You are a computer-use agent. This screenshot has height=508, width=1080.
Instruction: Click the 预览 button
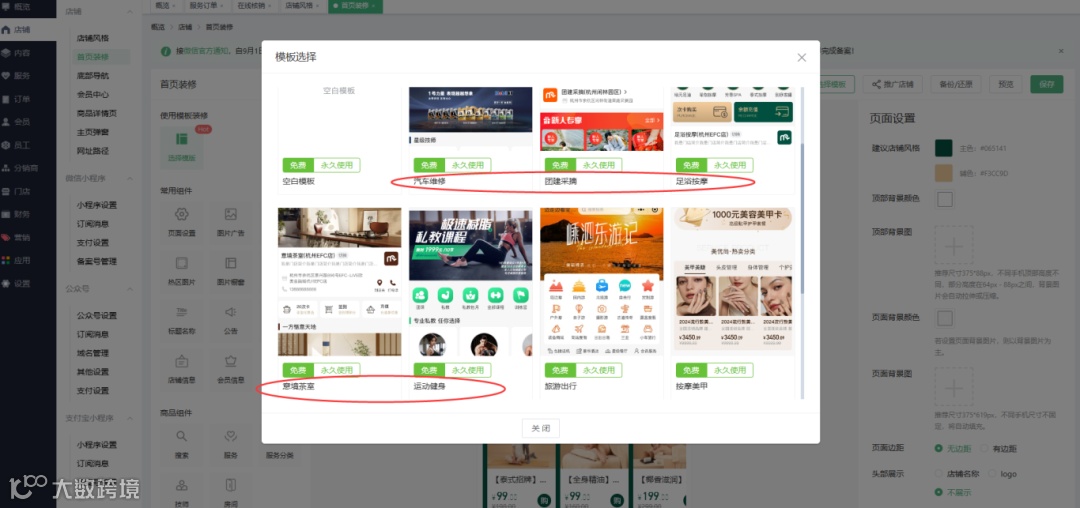(x=1006, y=84)
